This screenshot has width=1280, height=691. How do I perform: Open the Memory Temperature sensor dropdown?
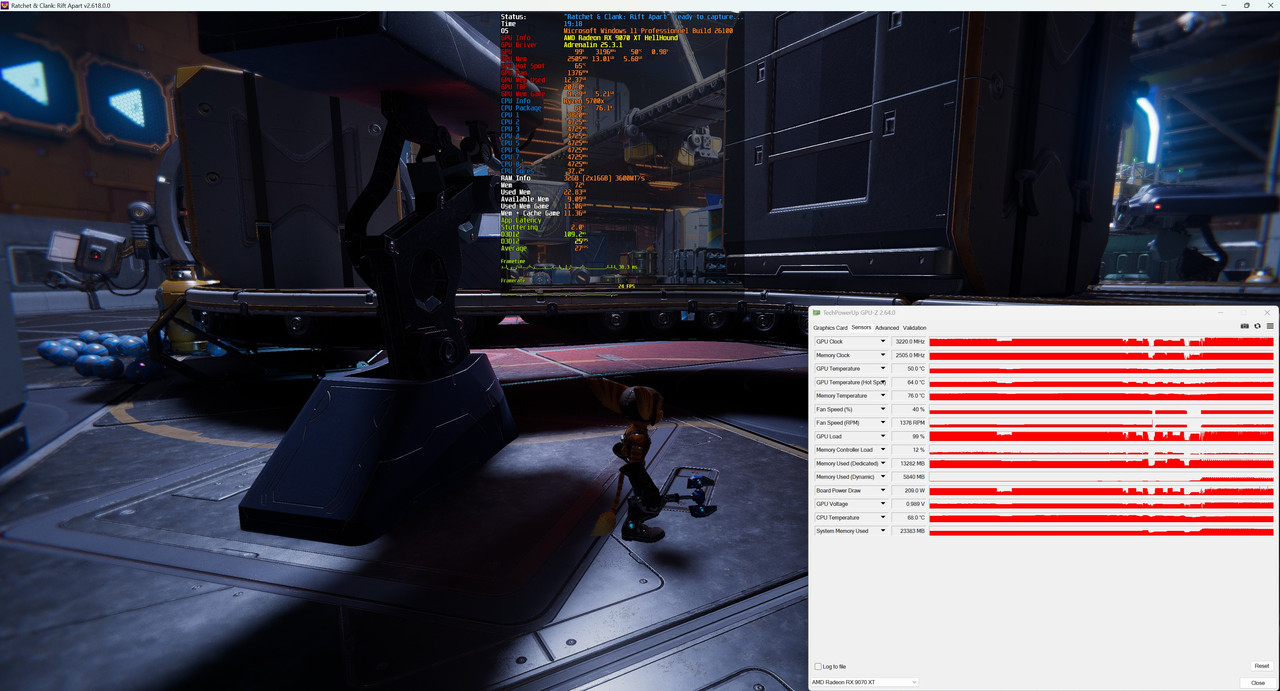tap(883, 396)
